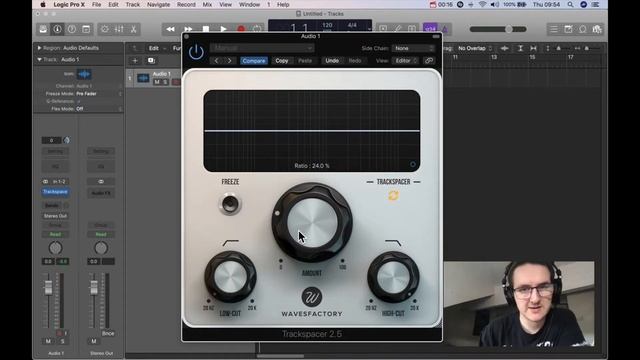Viewport: 640px width, 360px height.
Task: Open Freeze Mode Pre Fader menu
Action: click(x=99, y=94)
